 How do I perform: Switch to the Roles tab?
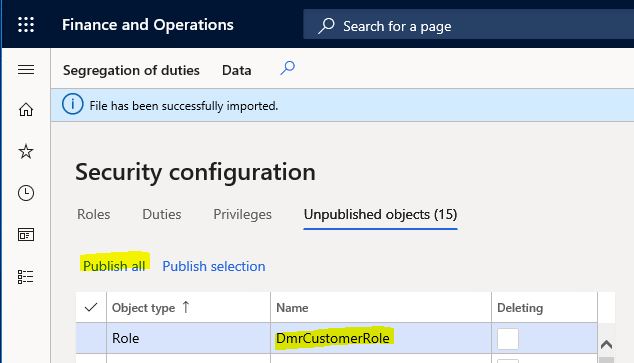[x=93, y=214]
